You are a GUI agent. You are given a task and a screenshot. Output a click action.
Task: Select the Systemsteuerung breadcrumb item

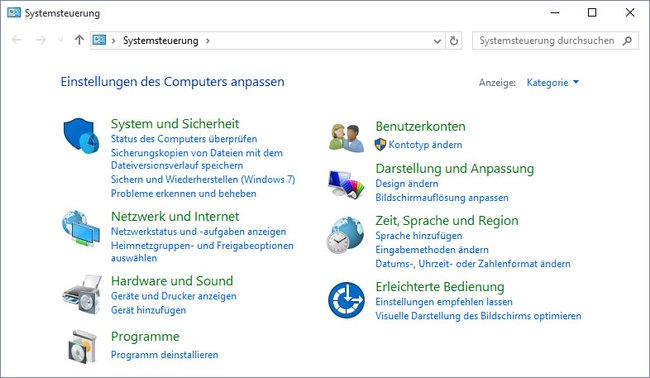click(161, 41)
